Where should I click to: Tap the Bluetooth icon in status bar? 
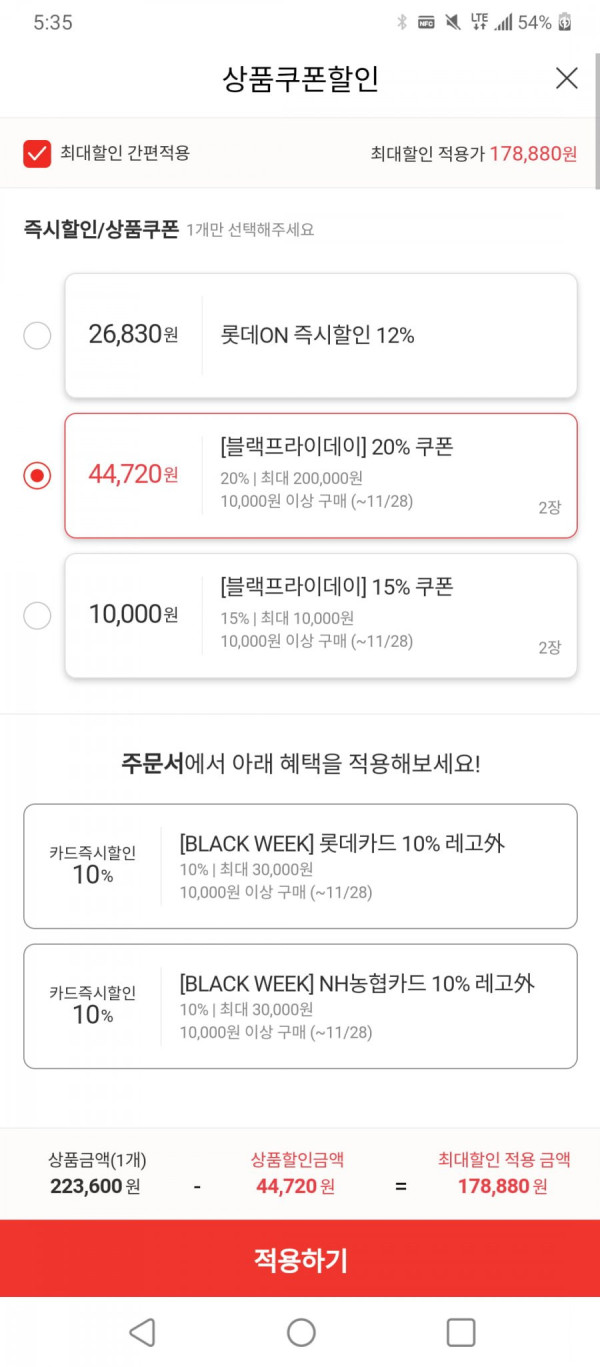[x=402, y=22]
